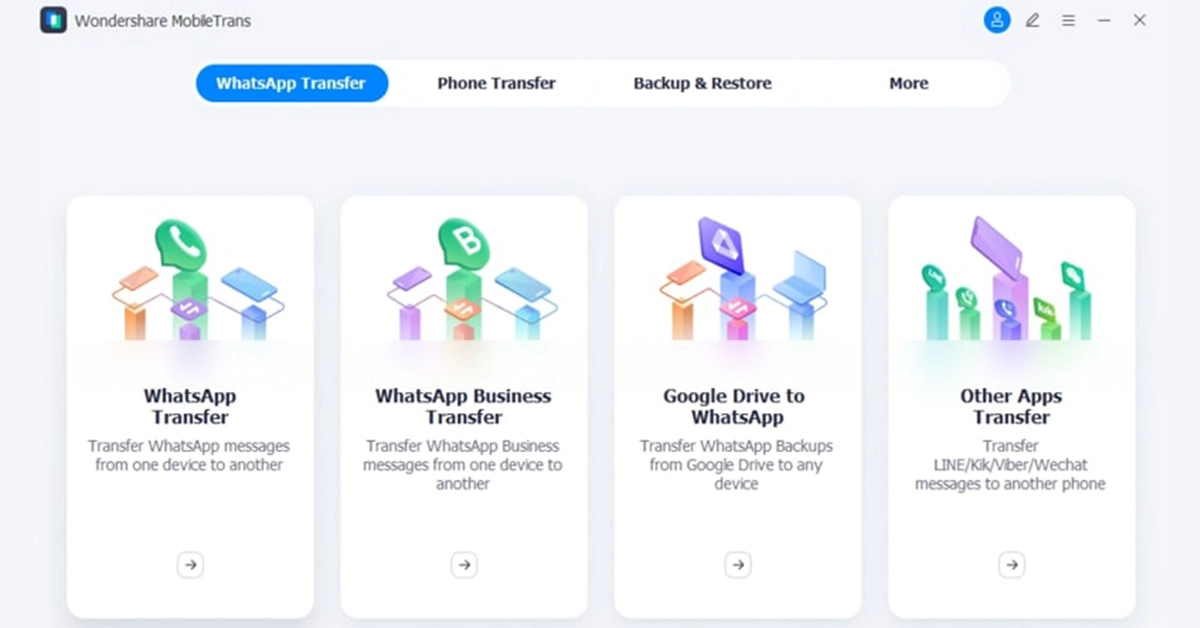Minimize the MobileTrans window
This screenshot has width=1200, height=628.
(1104, 20)
